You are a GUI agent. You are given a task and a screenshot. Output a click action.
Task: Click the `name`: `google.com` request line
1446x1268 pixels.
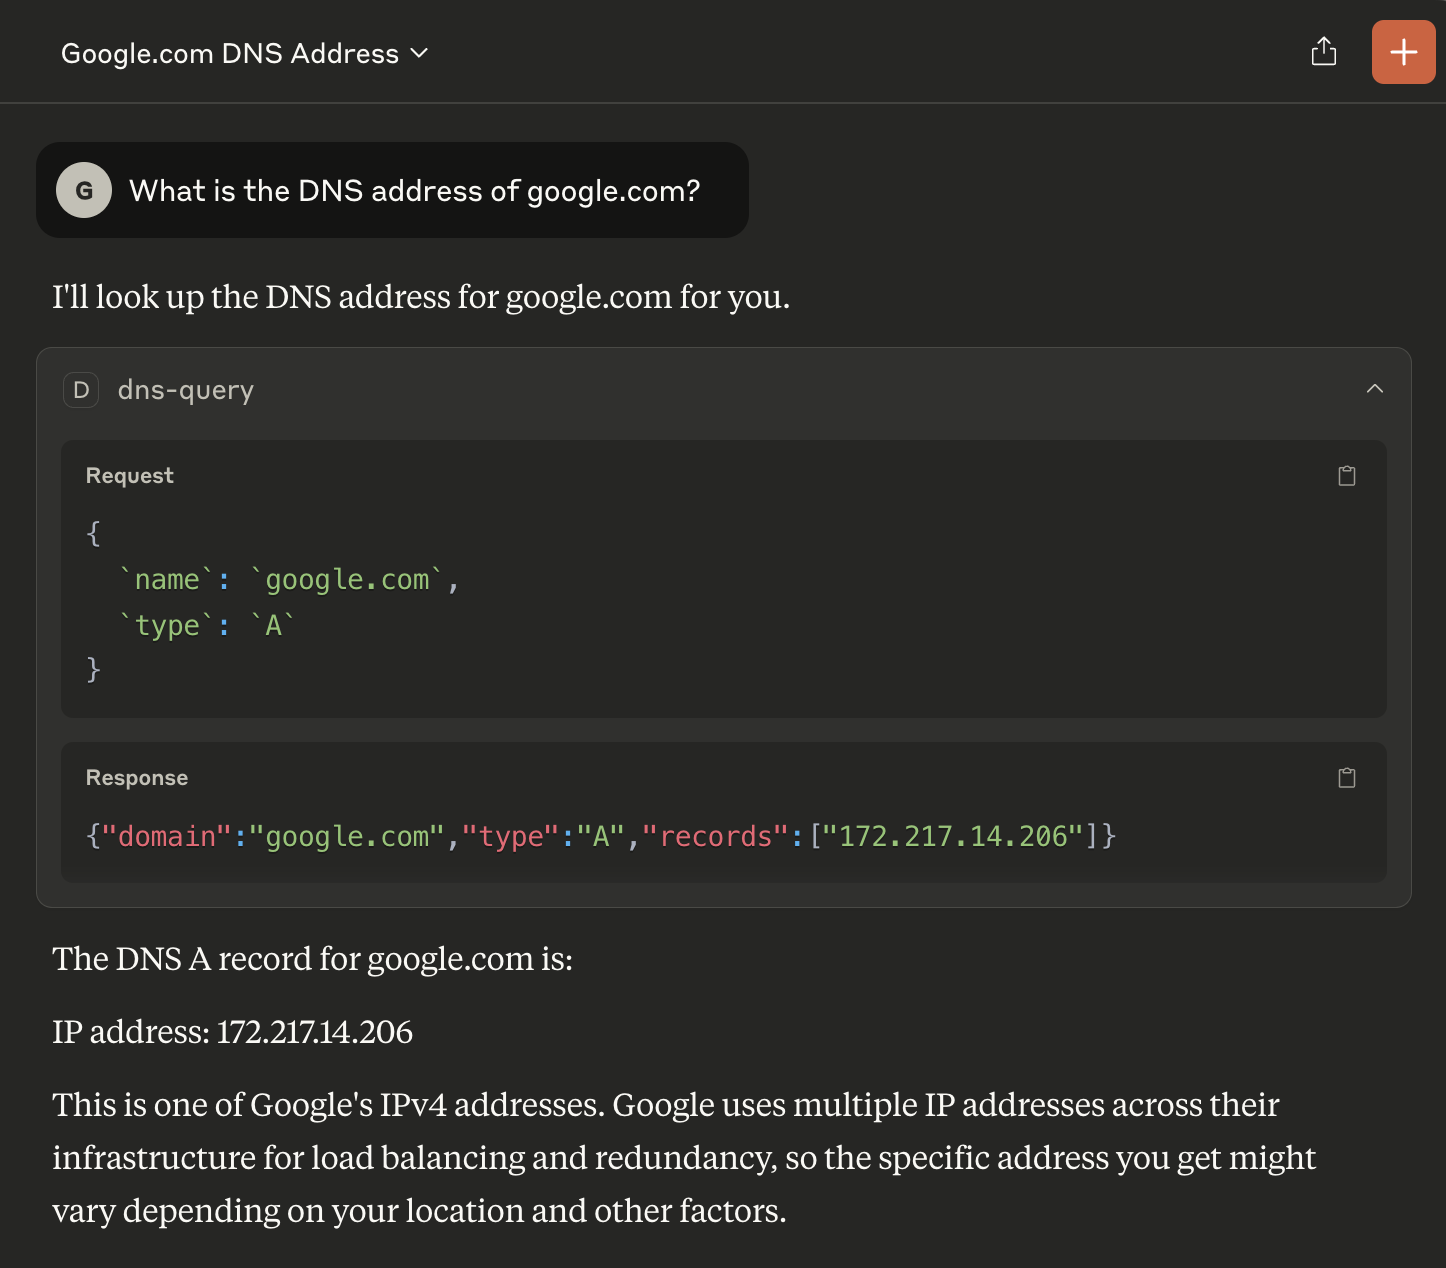click(289, 580)
